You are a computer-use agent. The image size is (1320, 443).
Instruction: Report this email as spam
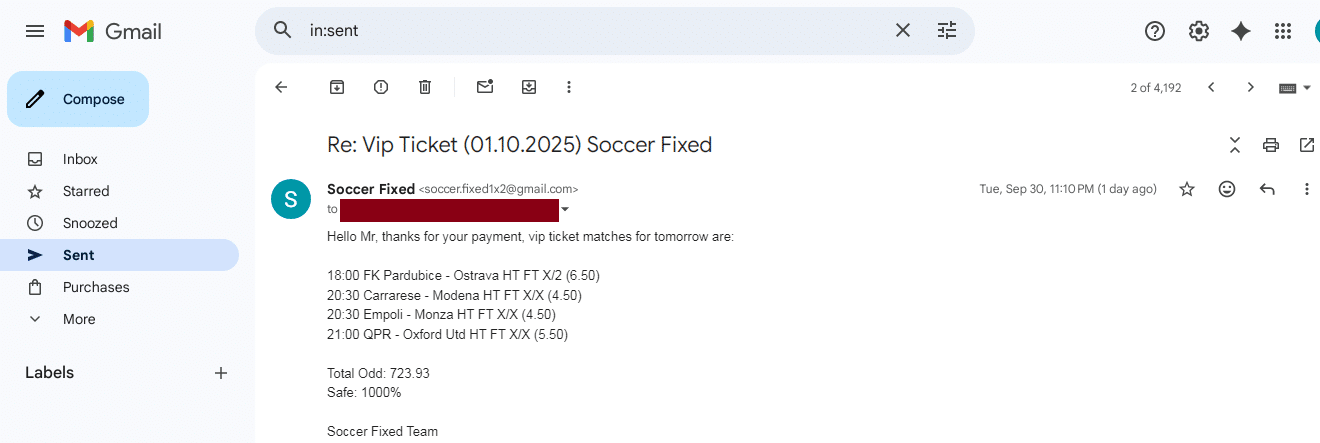[381, 87]
